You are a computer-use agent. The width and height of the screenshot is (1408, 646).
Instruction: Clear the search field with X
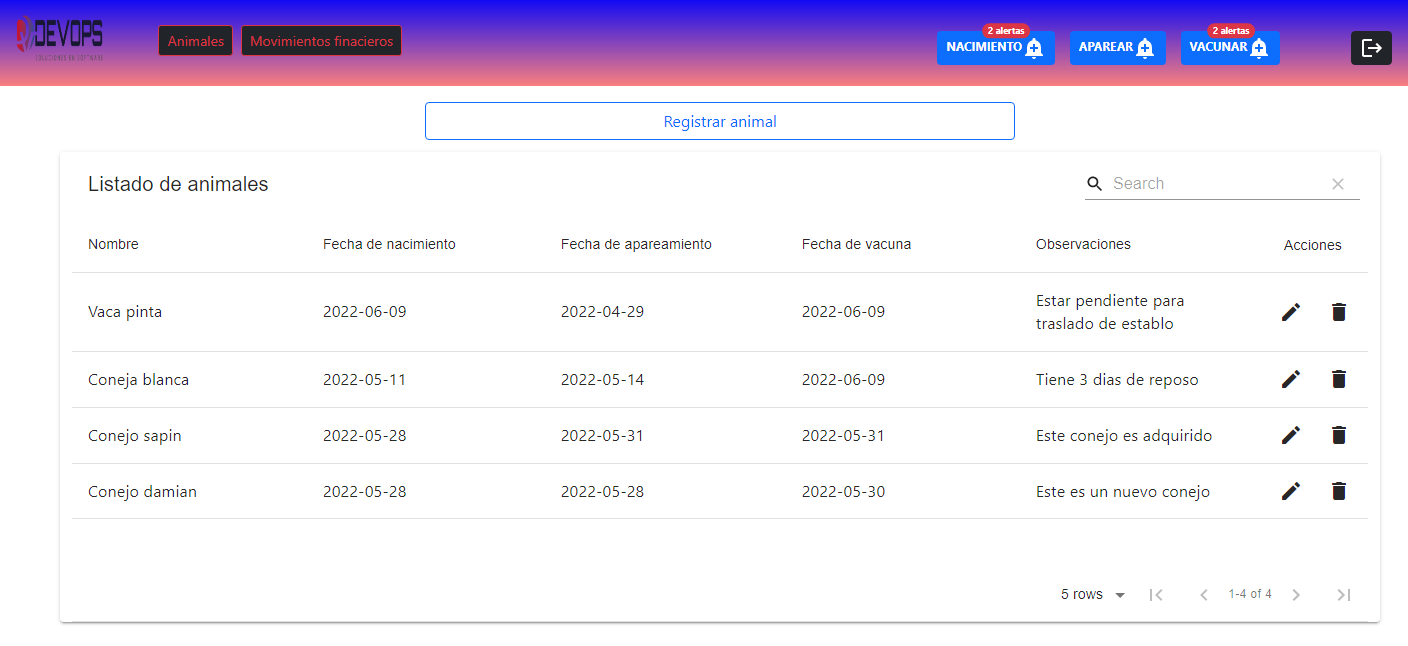click(x=1337, y=184)
